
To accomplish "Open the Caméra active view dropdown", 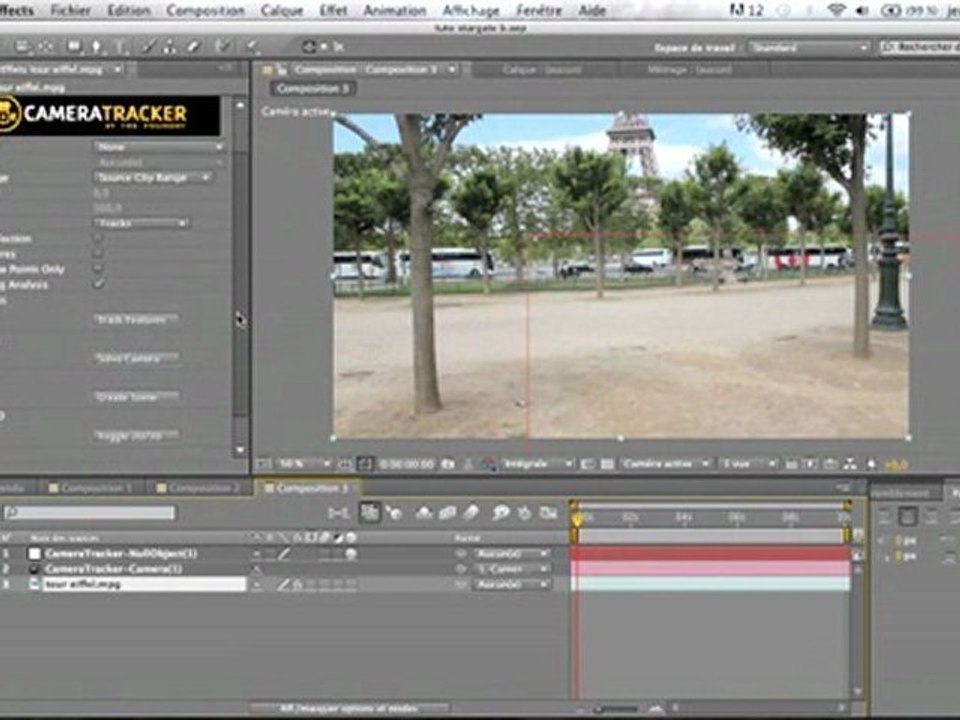I will point(666,464).
